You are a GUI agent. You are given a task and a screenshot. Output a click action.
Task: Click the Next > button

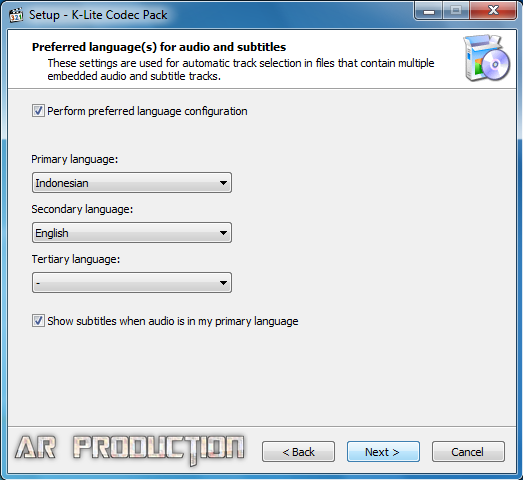(x=383, y=452)
